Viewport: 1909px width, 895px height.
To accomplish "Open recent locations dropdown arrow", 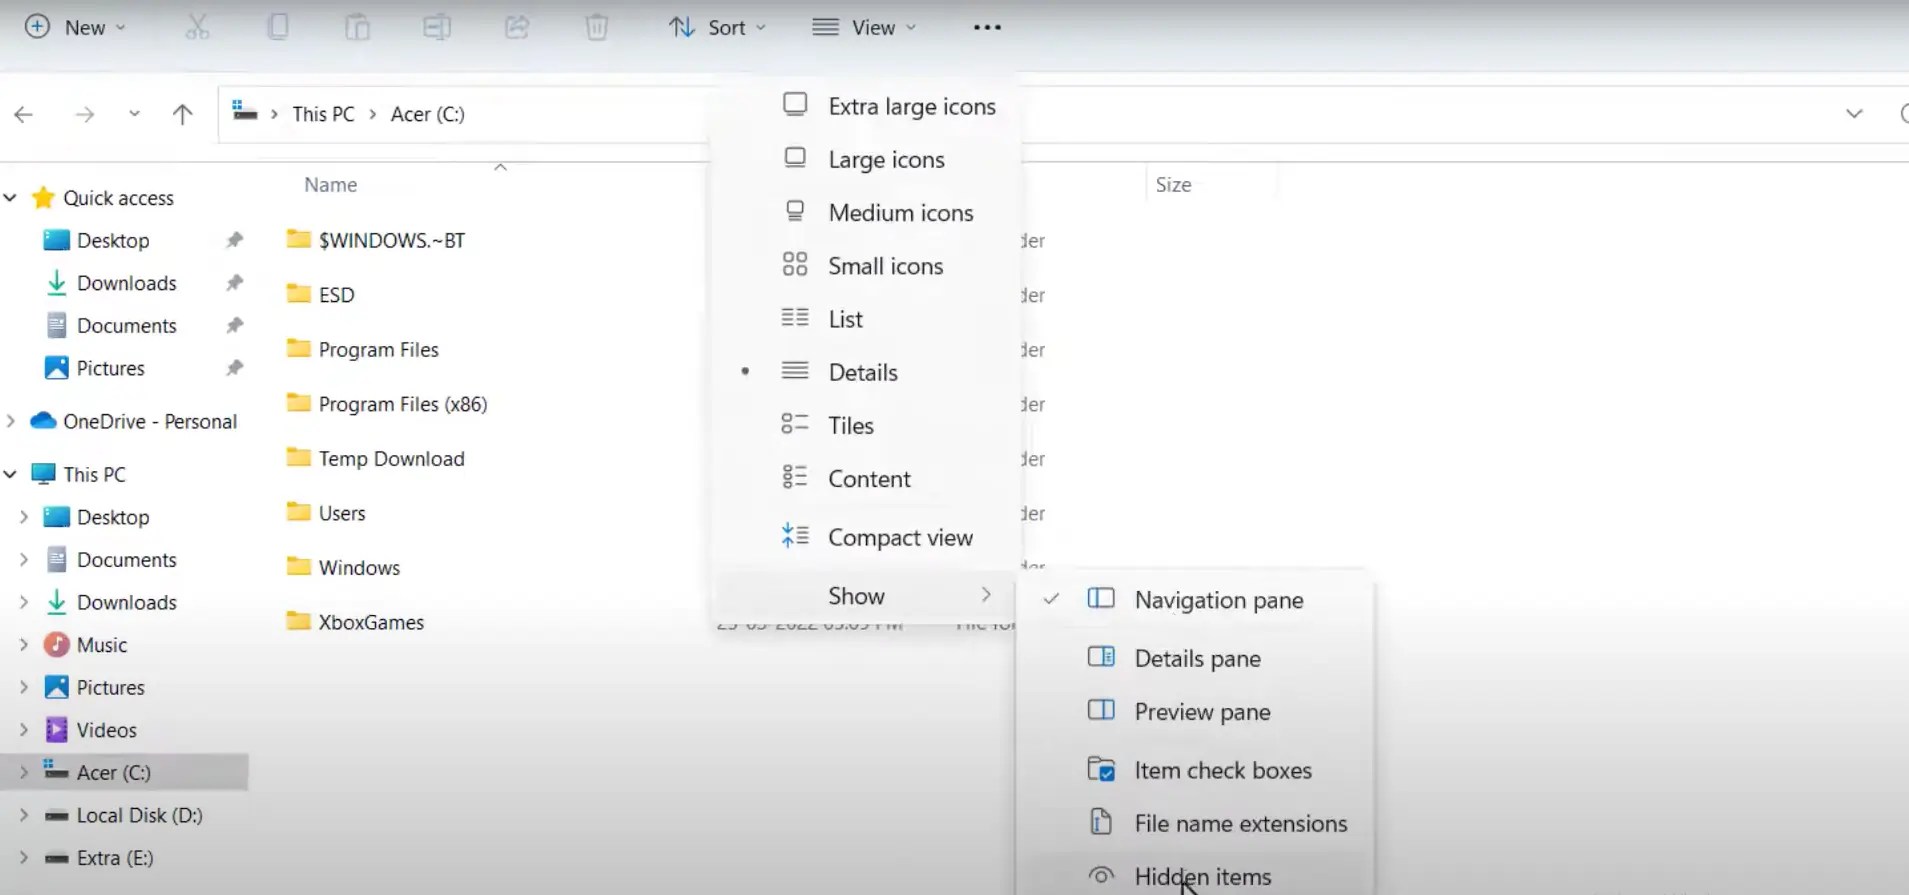I will (134, 114).
